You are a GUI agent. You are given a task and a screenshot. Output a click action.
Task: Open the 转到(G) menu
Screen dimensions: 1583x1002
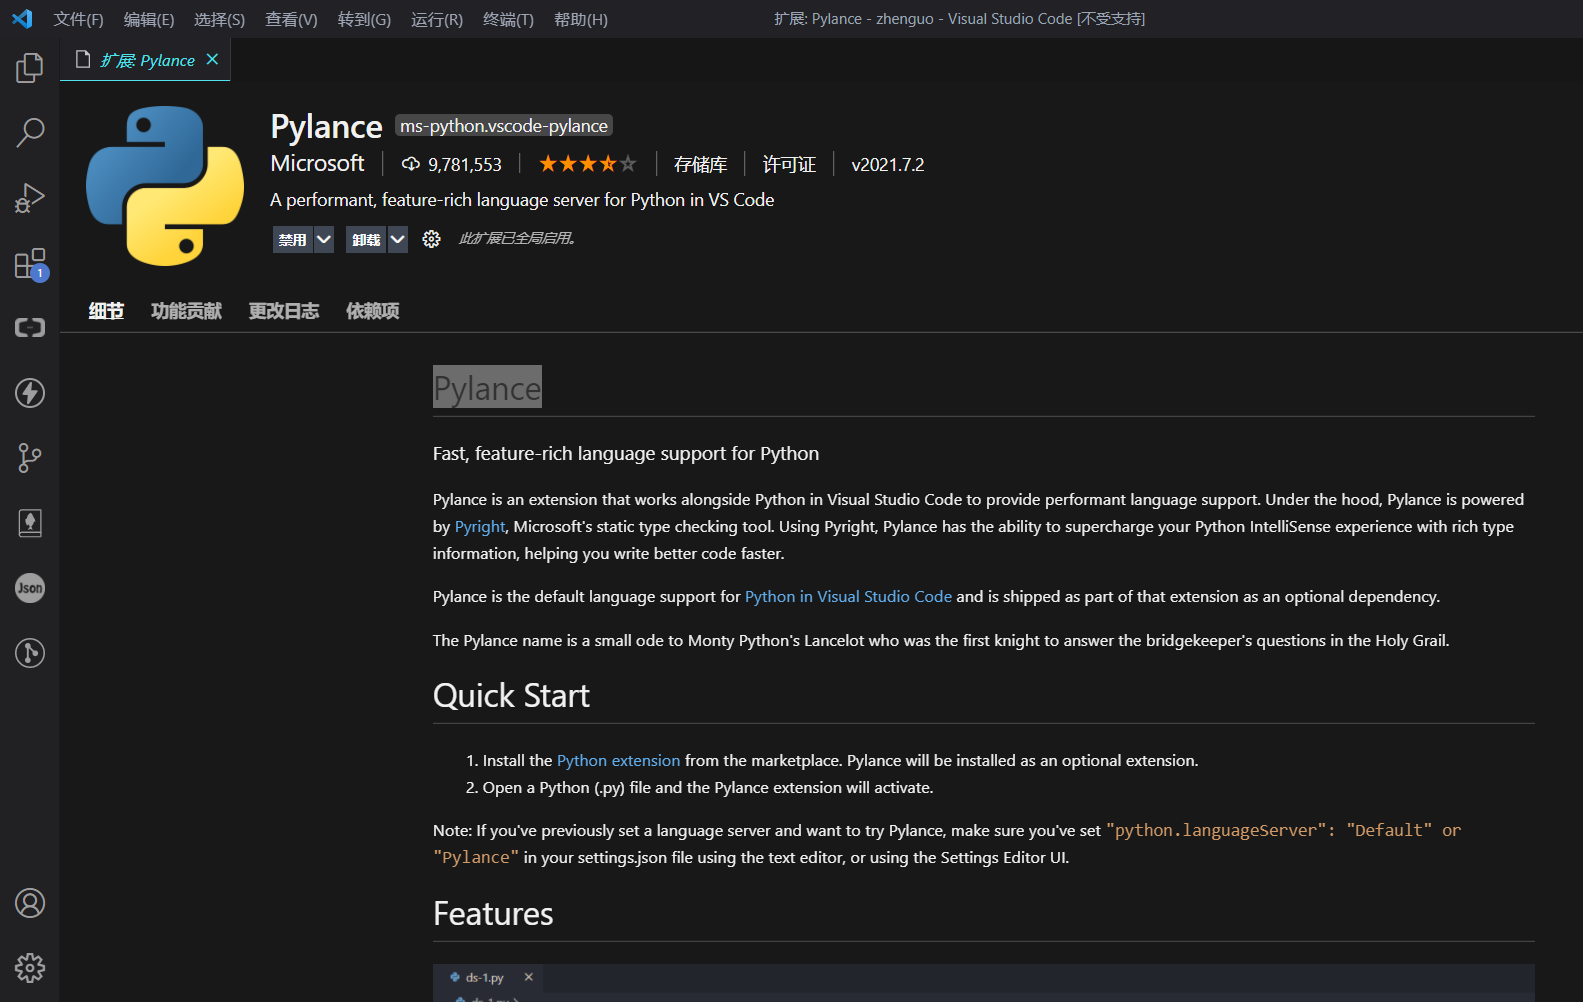(364, 19)
